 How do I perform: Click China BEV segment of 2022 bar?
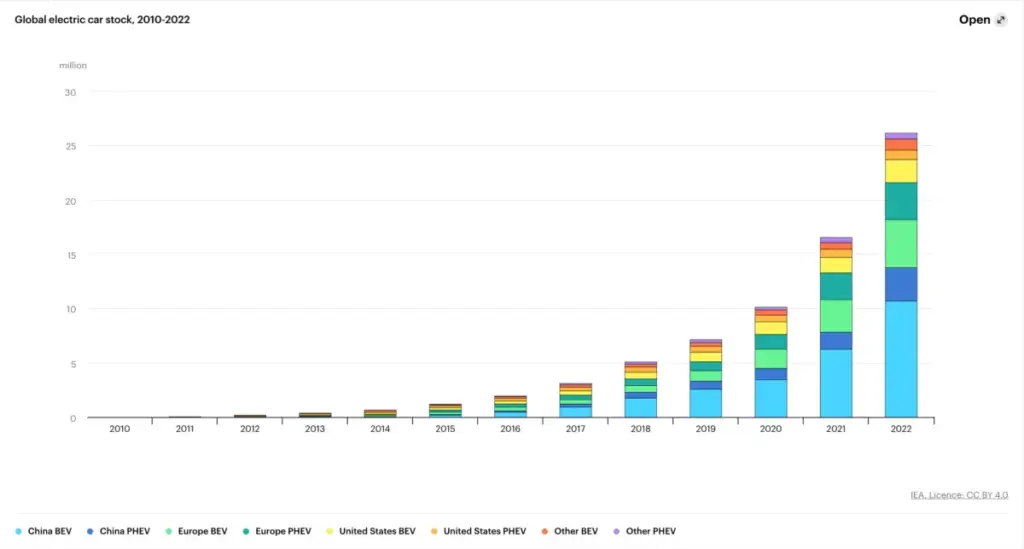[901, 358]
